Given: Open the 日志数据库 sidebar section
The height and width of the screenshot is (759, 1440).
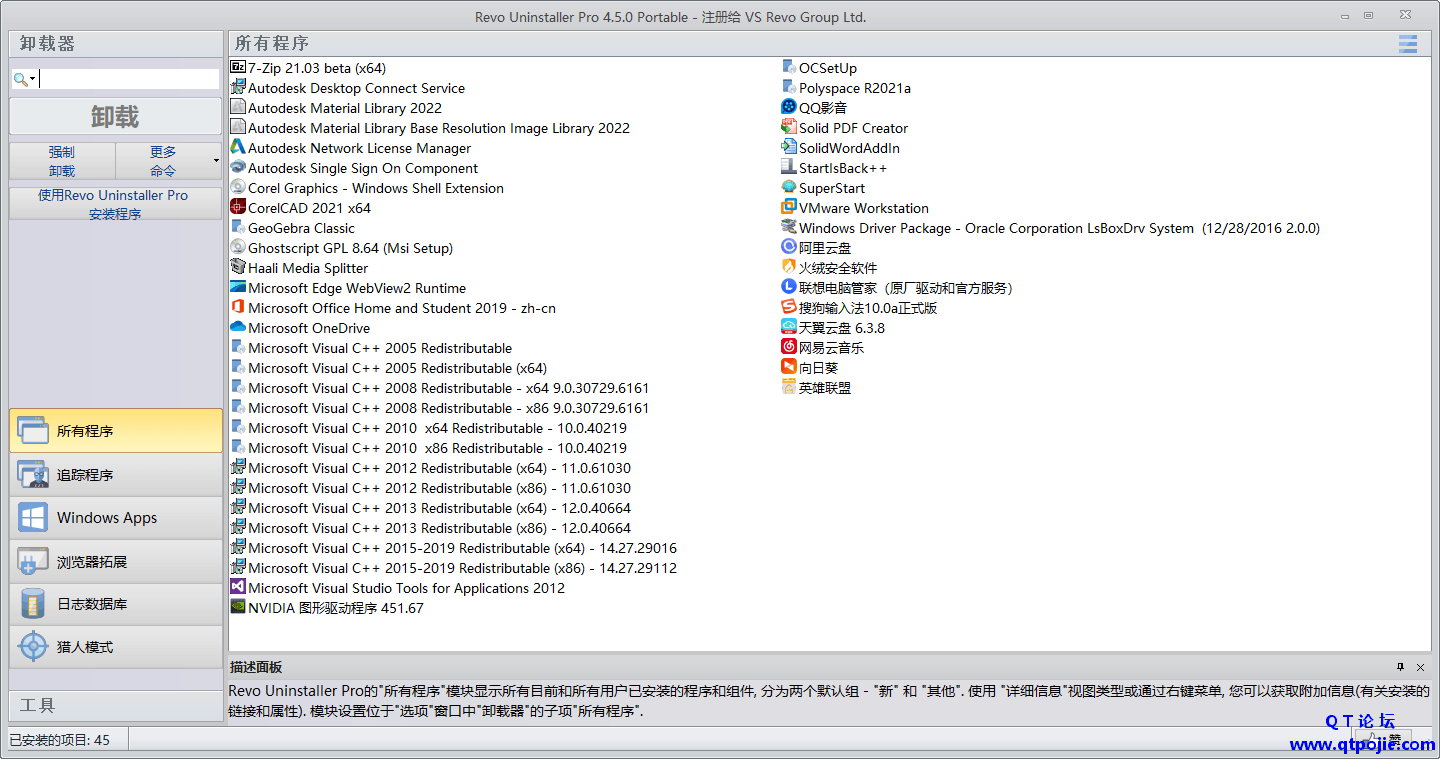Looking at the screenshot, I should 116,604.
